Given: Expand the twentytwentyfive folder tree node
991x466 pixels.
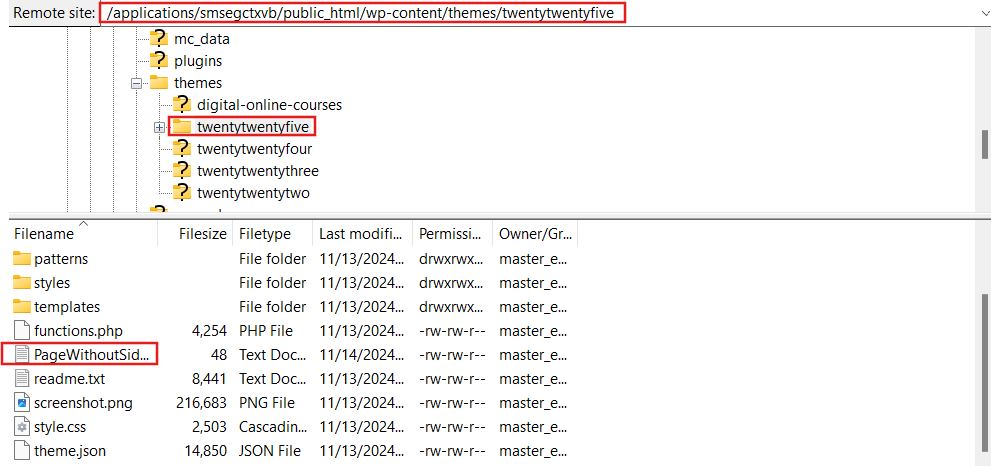Looking at the screenshot, I should (159, 127).
